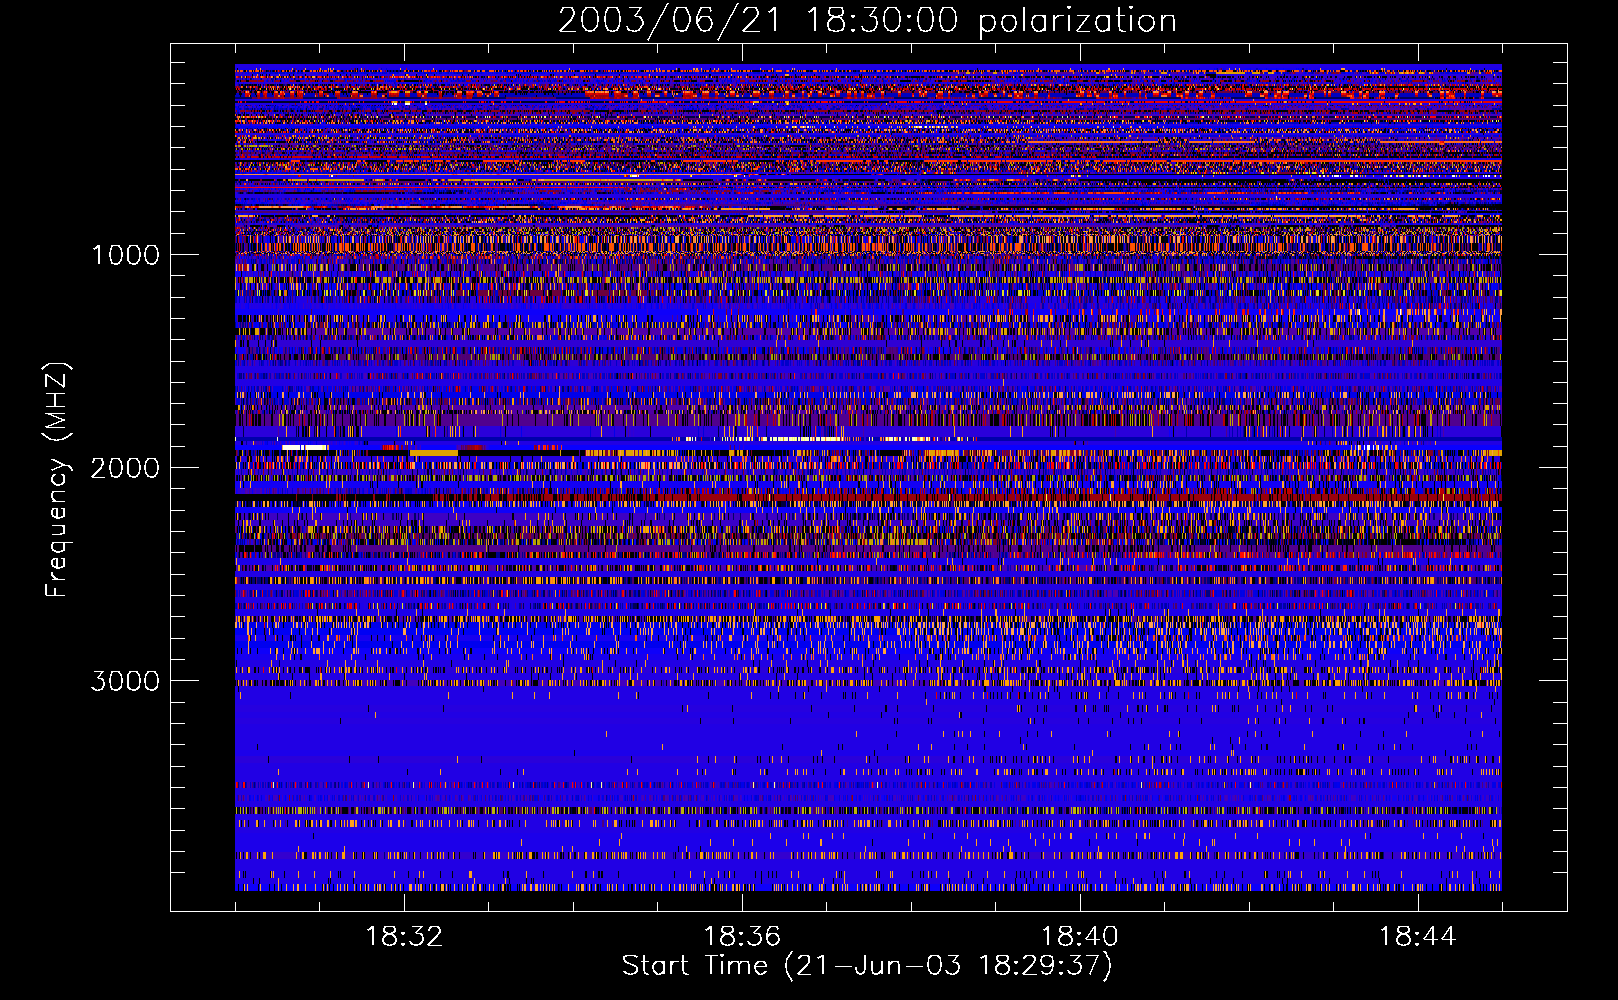Click the 1000 frequency tick label
Image resolution: width=1618 pixels, height=1000 pixels.
[x=125, y=255]
